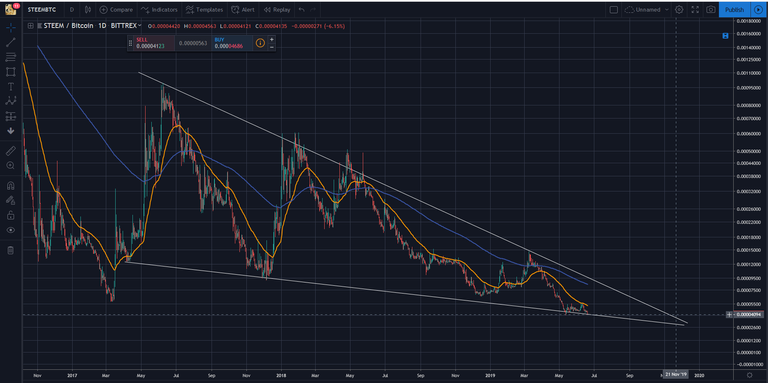This screenshot has height=383, width=768.
Task: Hide all drawings with eye icon
Action: (10, 230)
